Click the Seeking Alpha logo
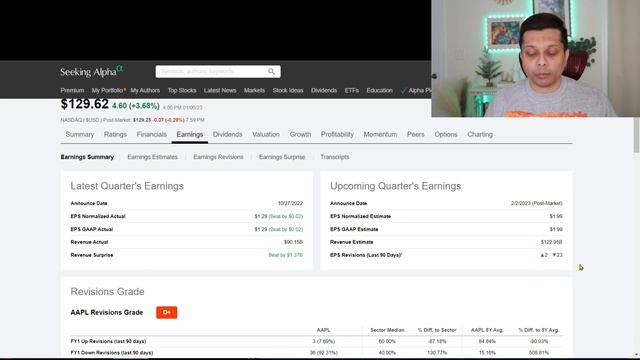The width and height of the screenshot is (640, 360). 91,71
